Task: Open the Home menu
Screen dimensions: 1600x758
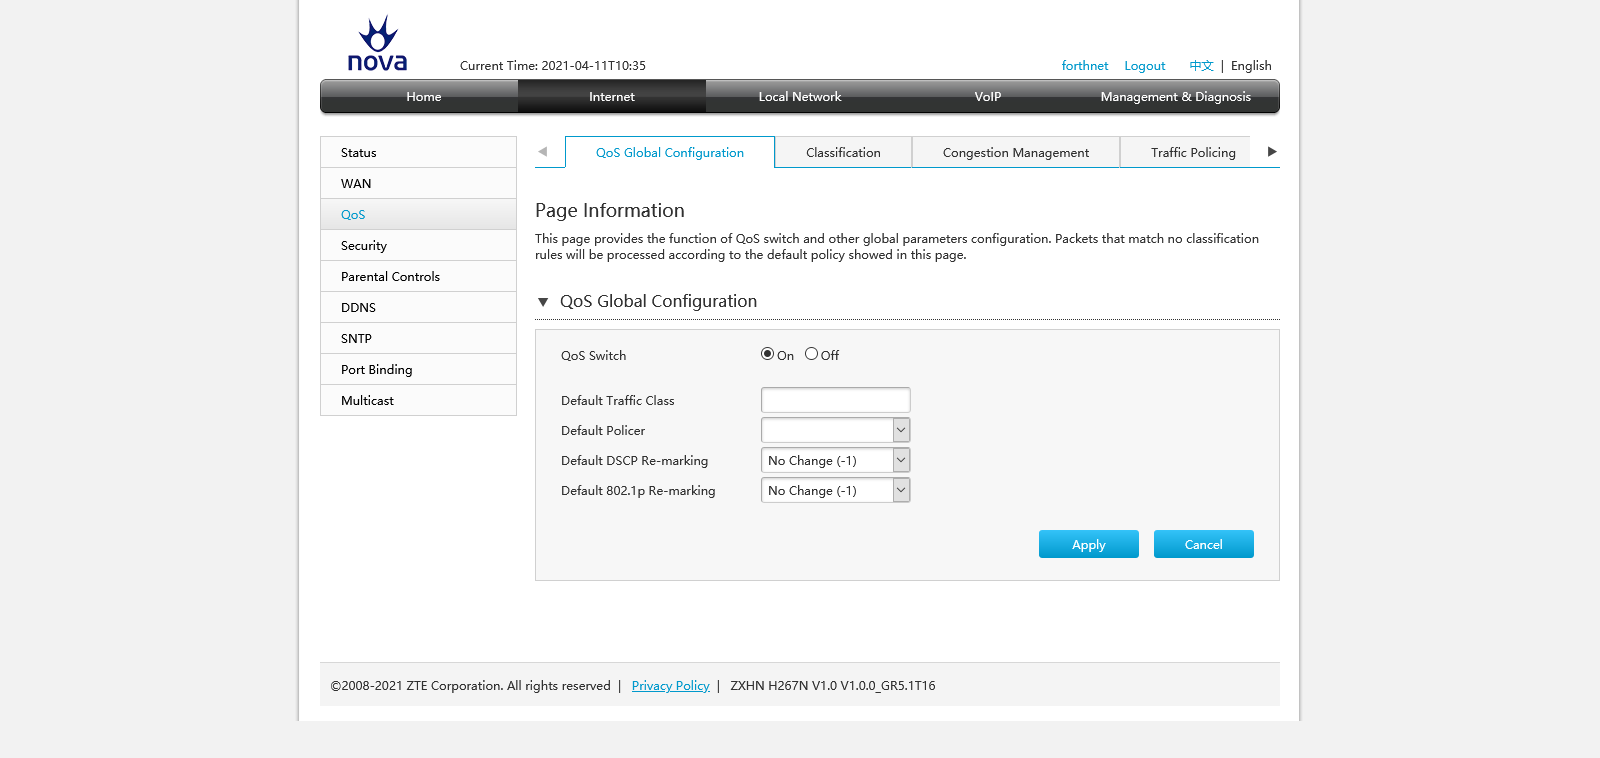Action: 424,97
